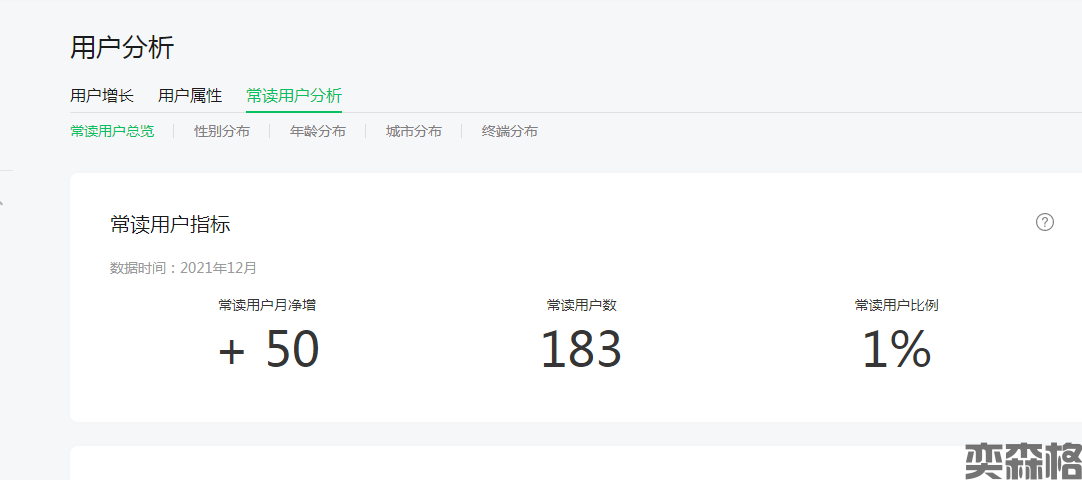1082x480 pixels.
Task: Select the 常读用户分析 tab
Action: click(294, 96)
